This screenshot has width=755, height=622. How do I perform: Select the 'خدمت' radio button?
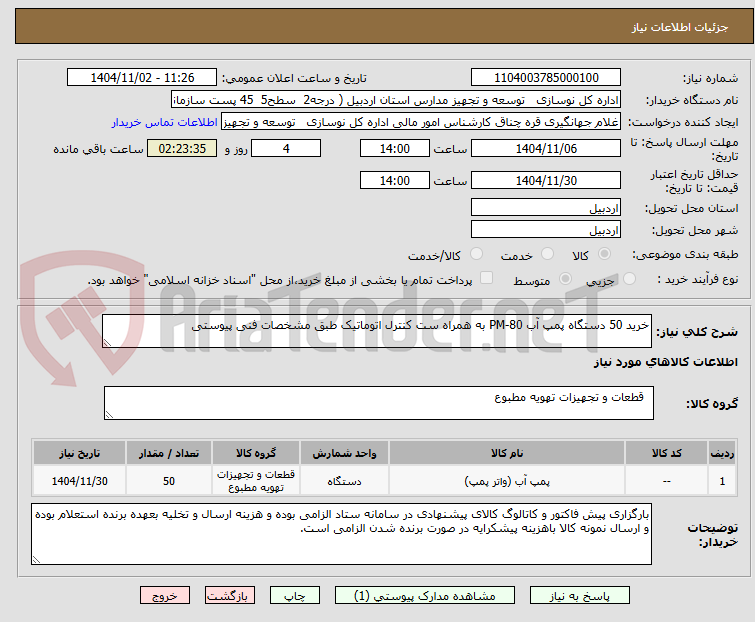[547, 254]
